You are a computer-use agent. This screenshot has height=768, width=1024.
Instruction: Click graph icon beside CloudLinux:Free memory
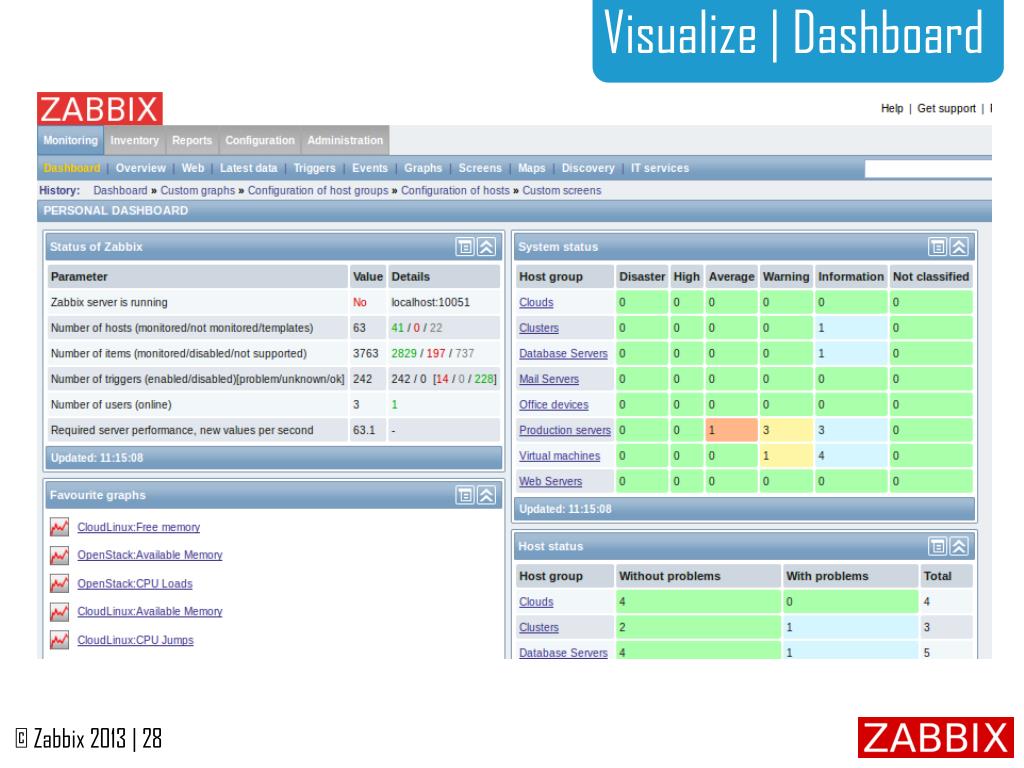(x=59, y=527)
